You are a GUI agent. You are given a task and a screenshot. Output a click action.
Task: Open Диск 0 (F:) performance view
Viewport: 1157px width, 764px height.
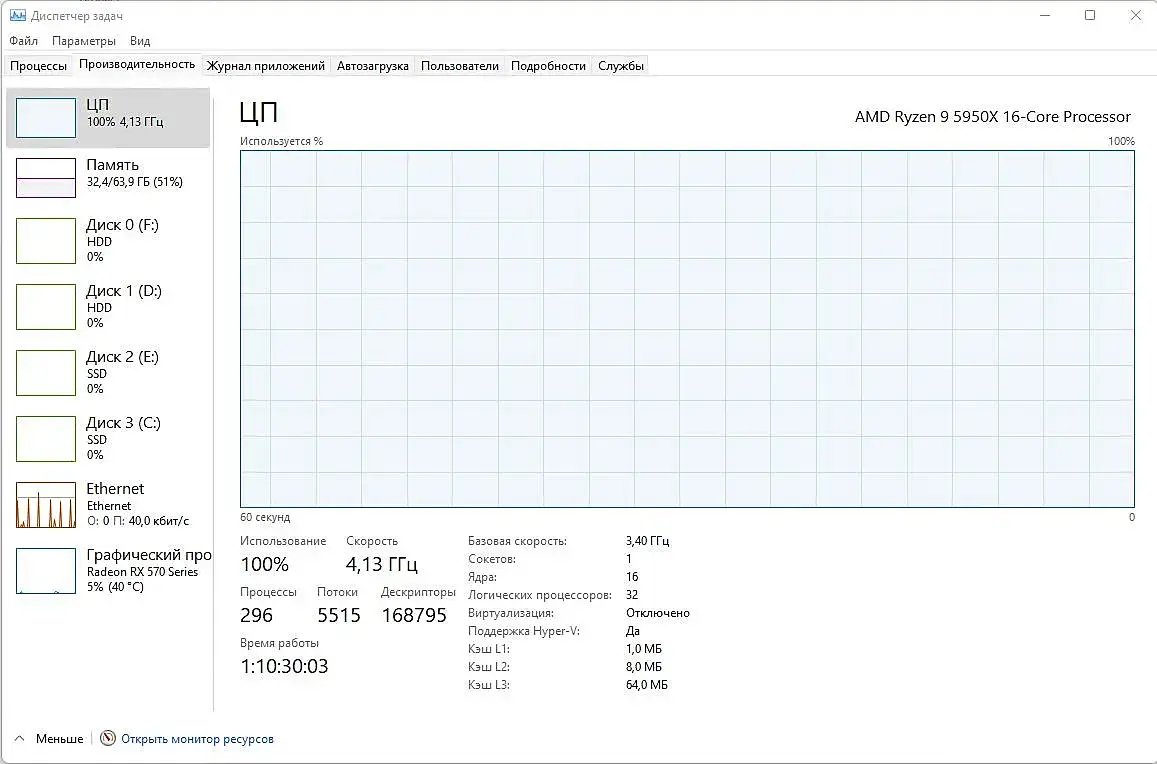tap(46, 241)
